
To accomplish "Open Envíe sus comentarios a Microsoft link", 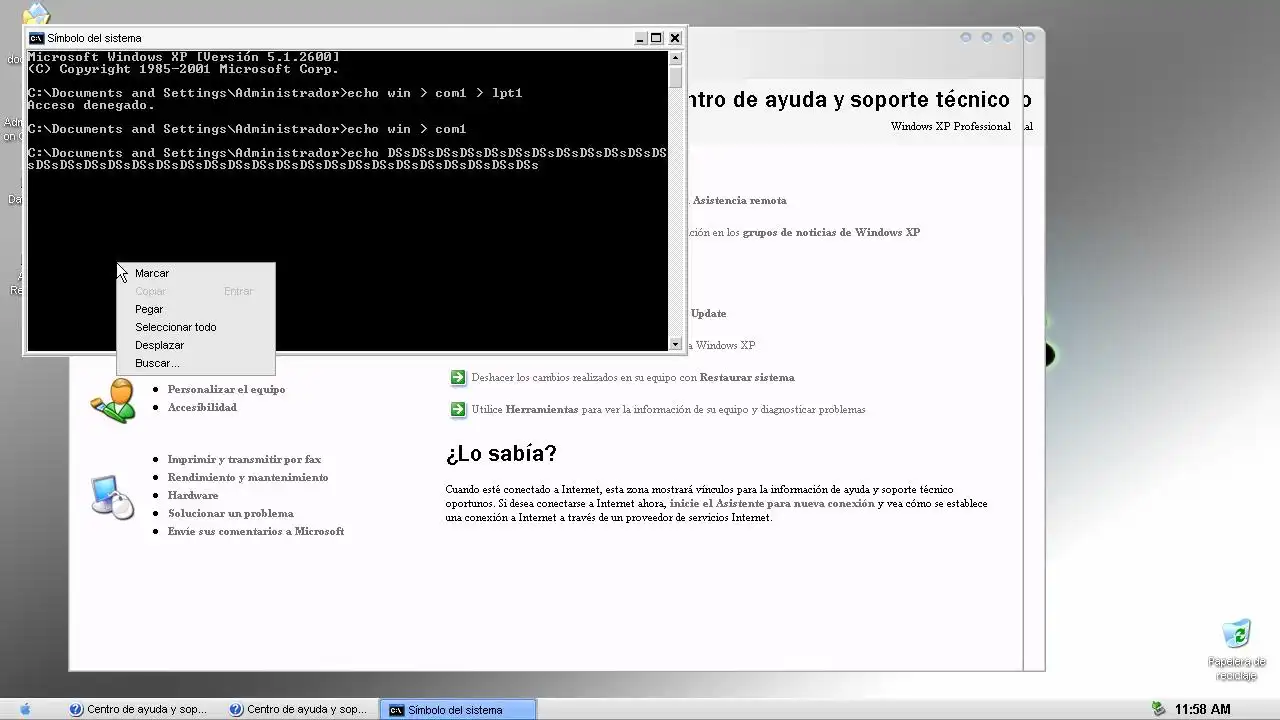I will [x=256, y=531].
